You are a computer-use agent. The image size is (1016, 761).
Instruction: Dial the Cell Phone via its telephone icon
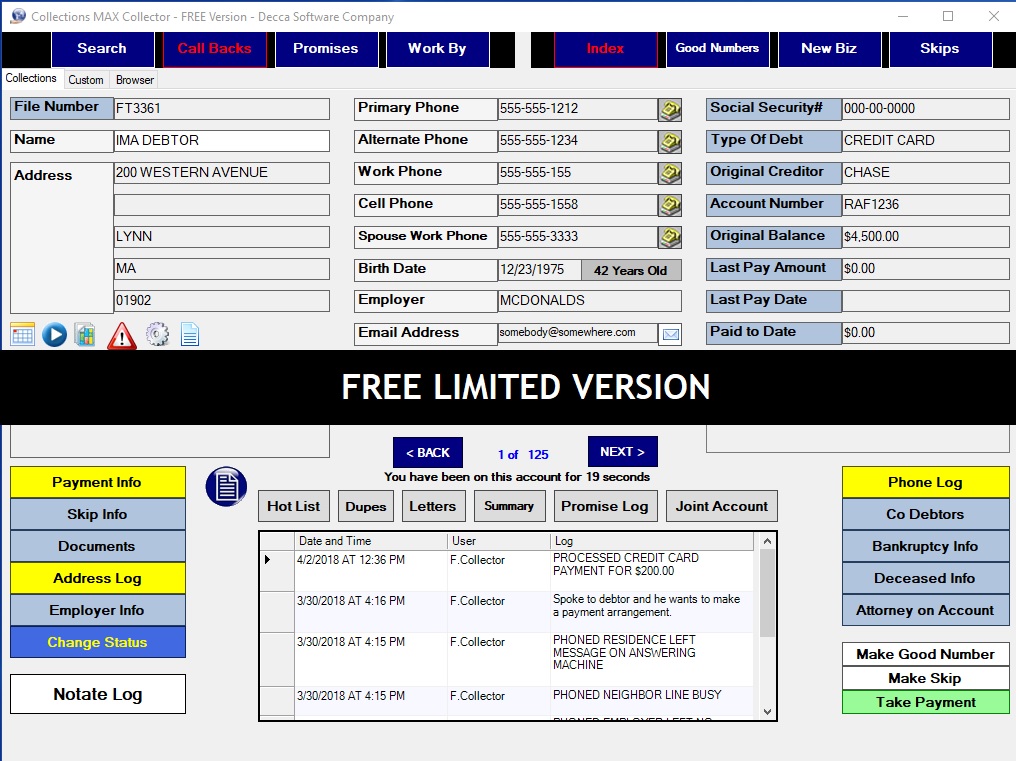[x=669, y=205]
